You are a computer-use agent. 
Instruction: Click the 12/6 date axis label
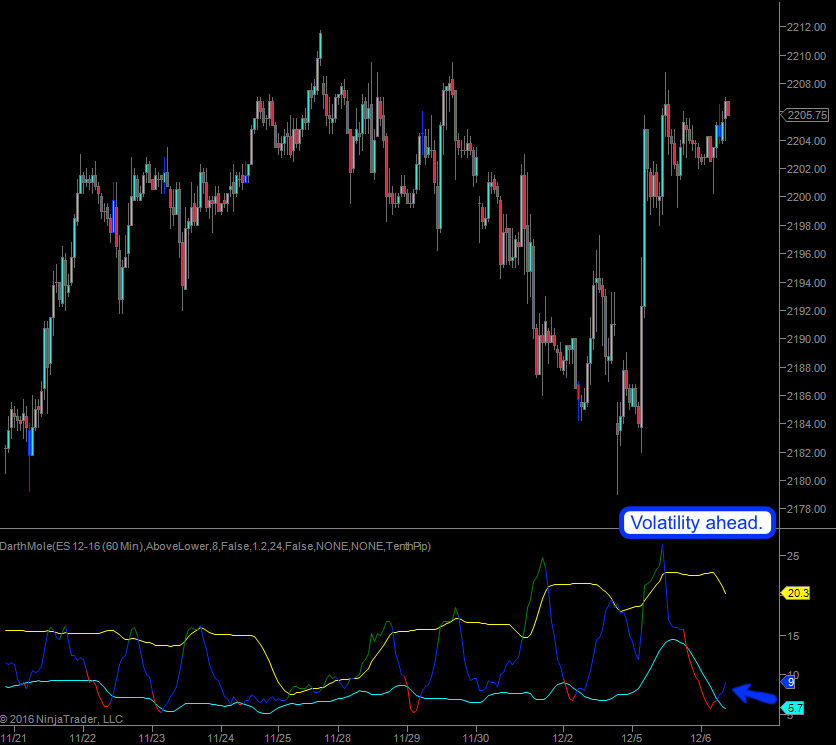point(700,739)
